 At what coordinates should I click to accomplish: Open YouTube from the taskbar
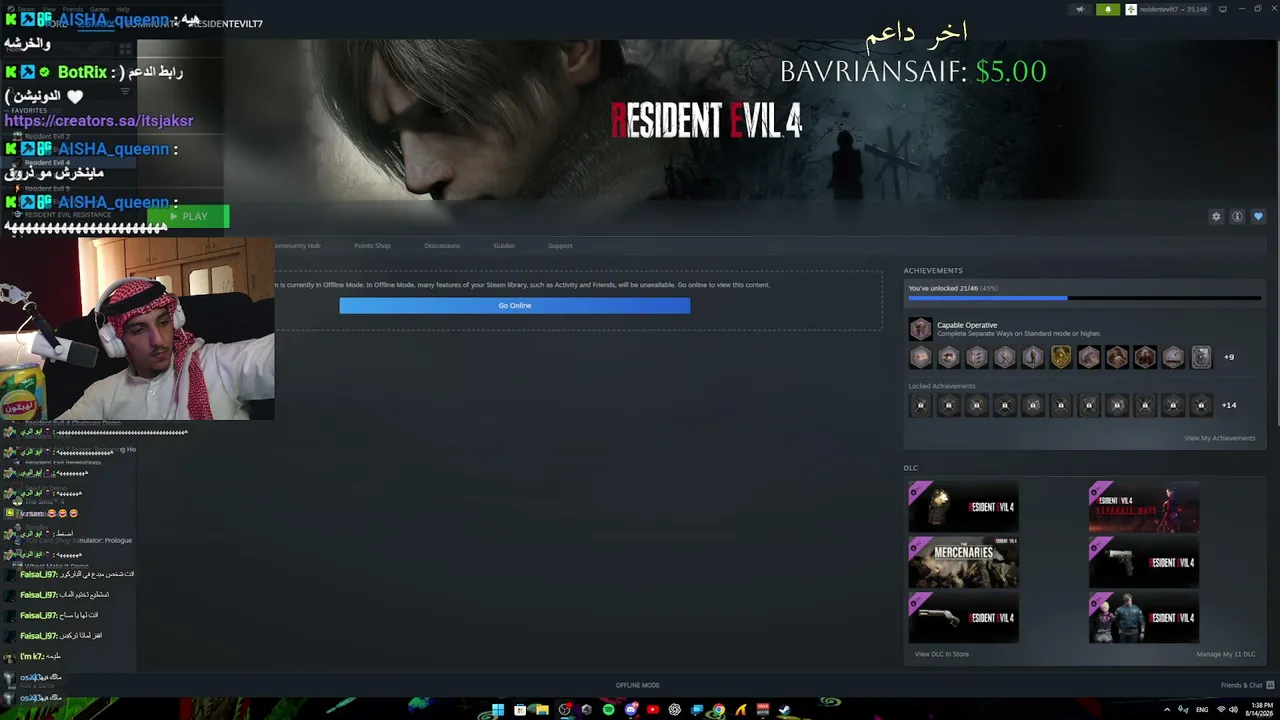653,710
